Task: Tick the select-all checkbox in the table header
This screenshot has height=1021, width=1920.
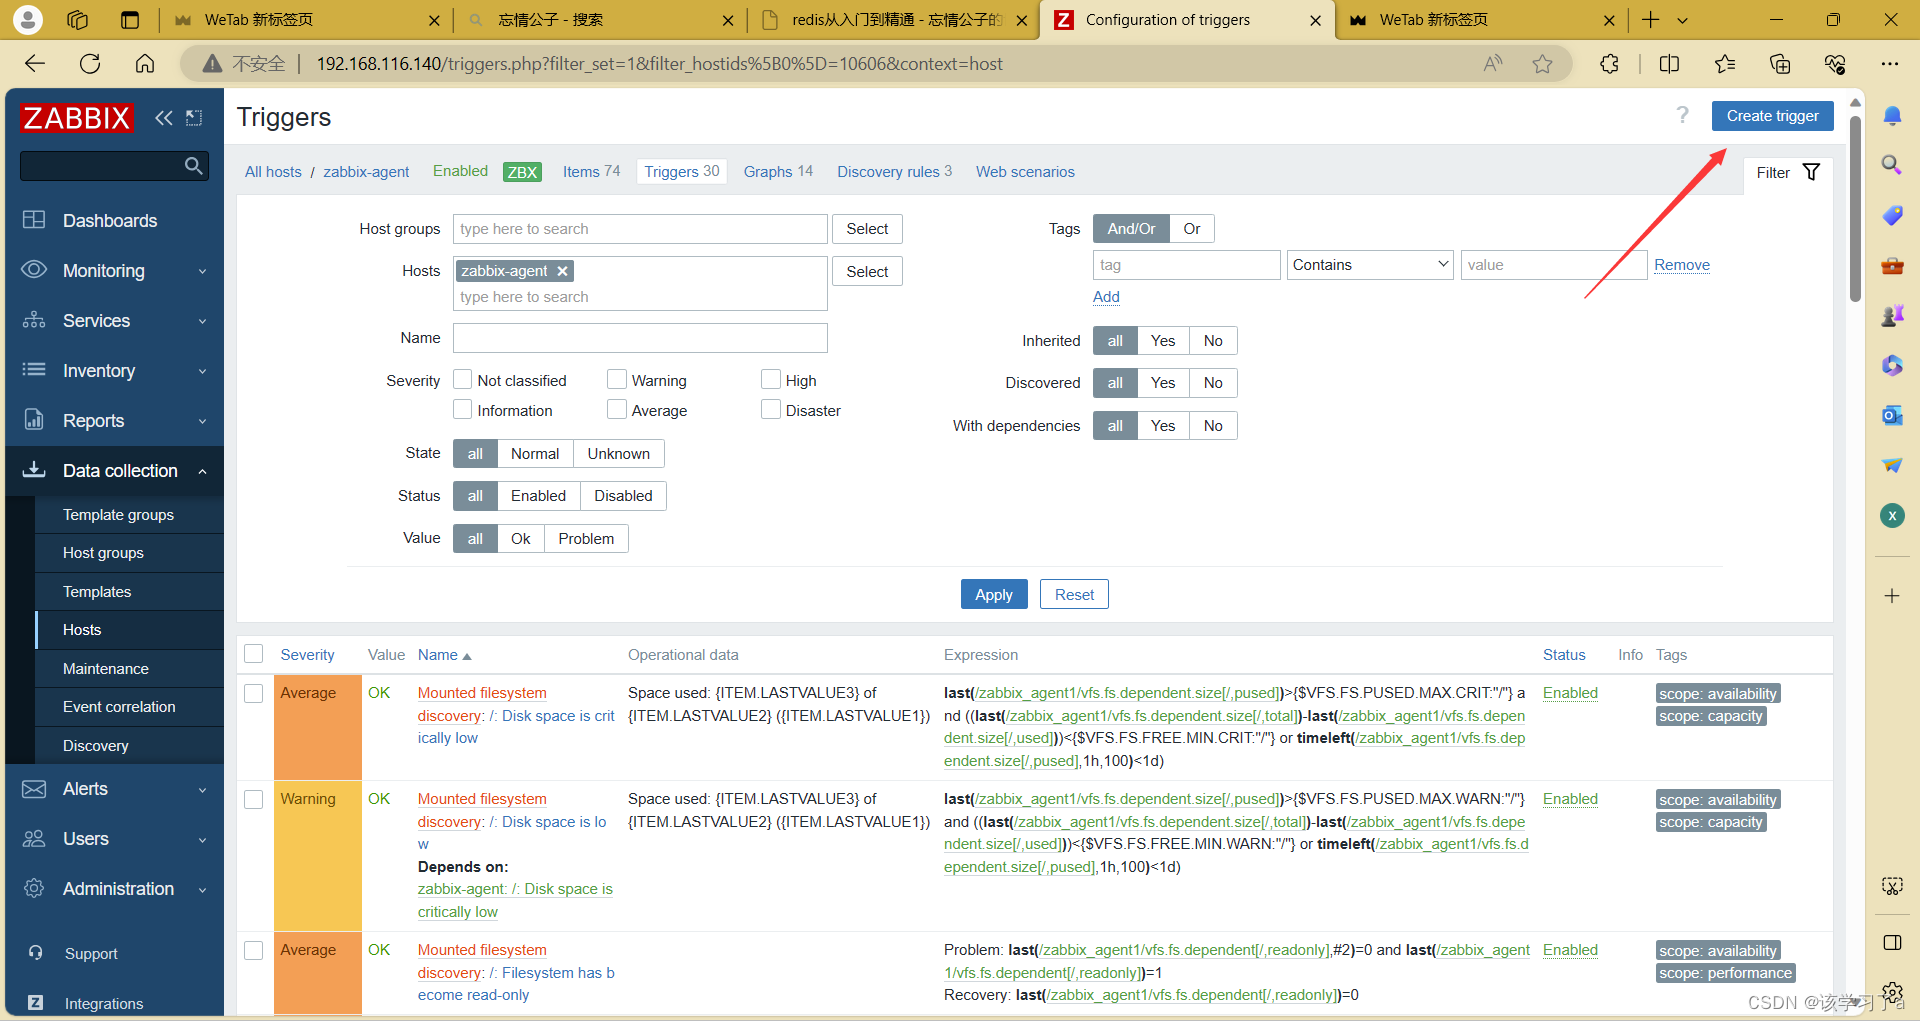Action: (254, 654)
